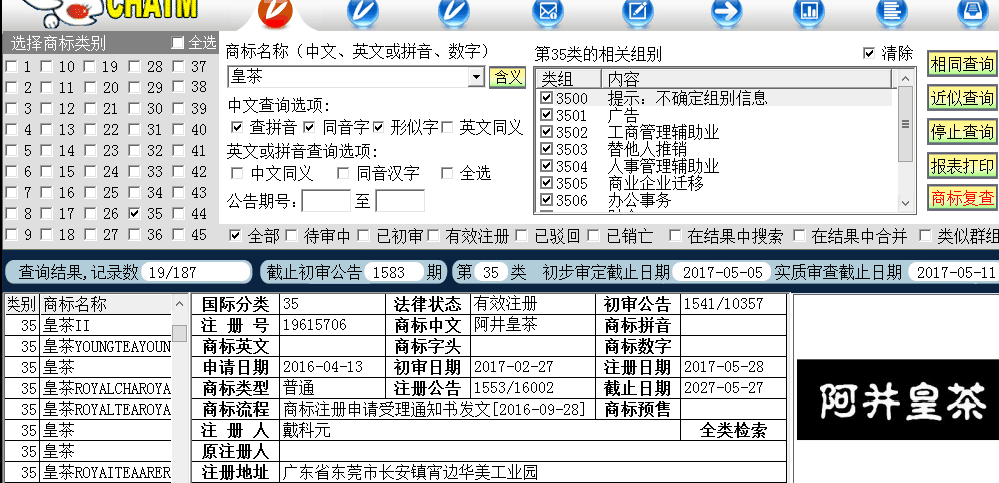Viewport: 999px width, 483px height.
Task: Check class 28 checkbox
Action: tap(134, 66)
